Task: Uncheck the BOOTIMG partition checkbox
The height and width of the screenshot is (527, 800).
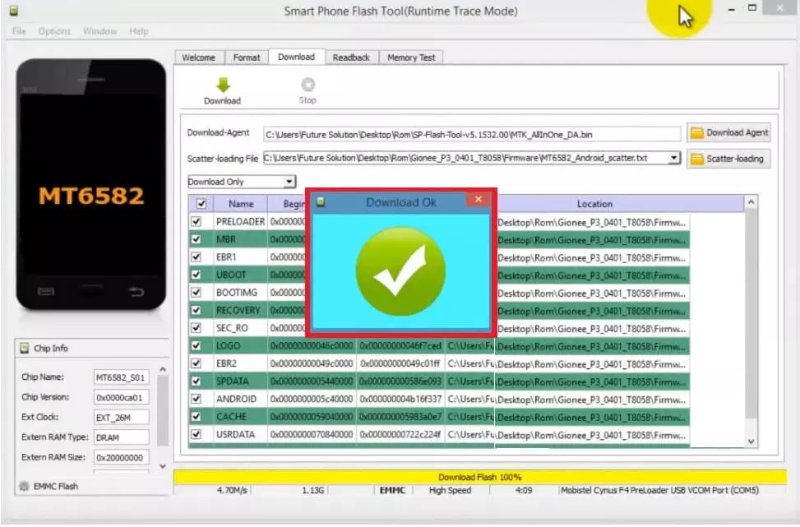Action: (x=196, y=292)
